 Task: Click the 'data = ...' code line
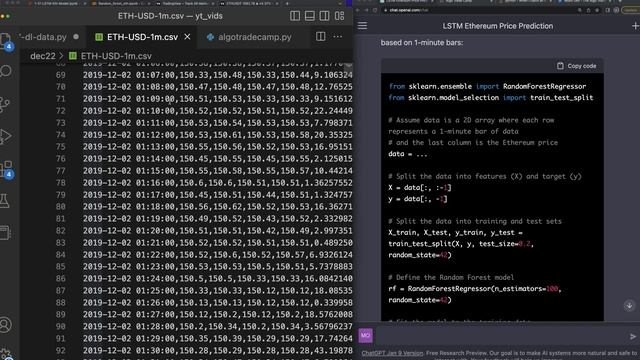407,154
